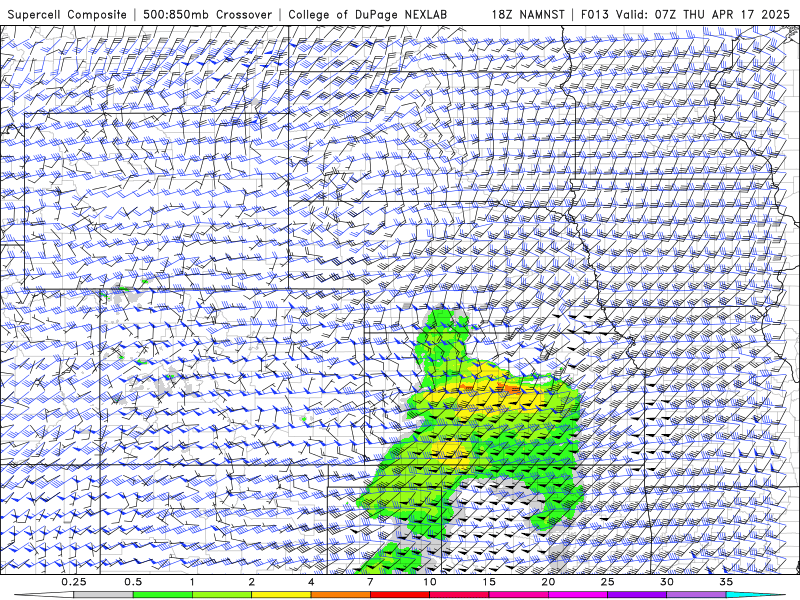Screen dimensions: 800x600
Task: Click the legend value 2
Action: [x=252, y=582]
